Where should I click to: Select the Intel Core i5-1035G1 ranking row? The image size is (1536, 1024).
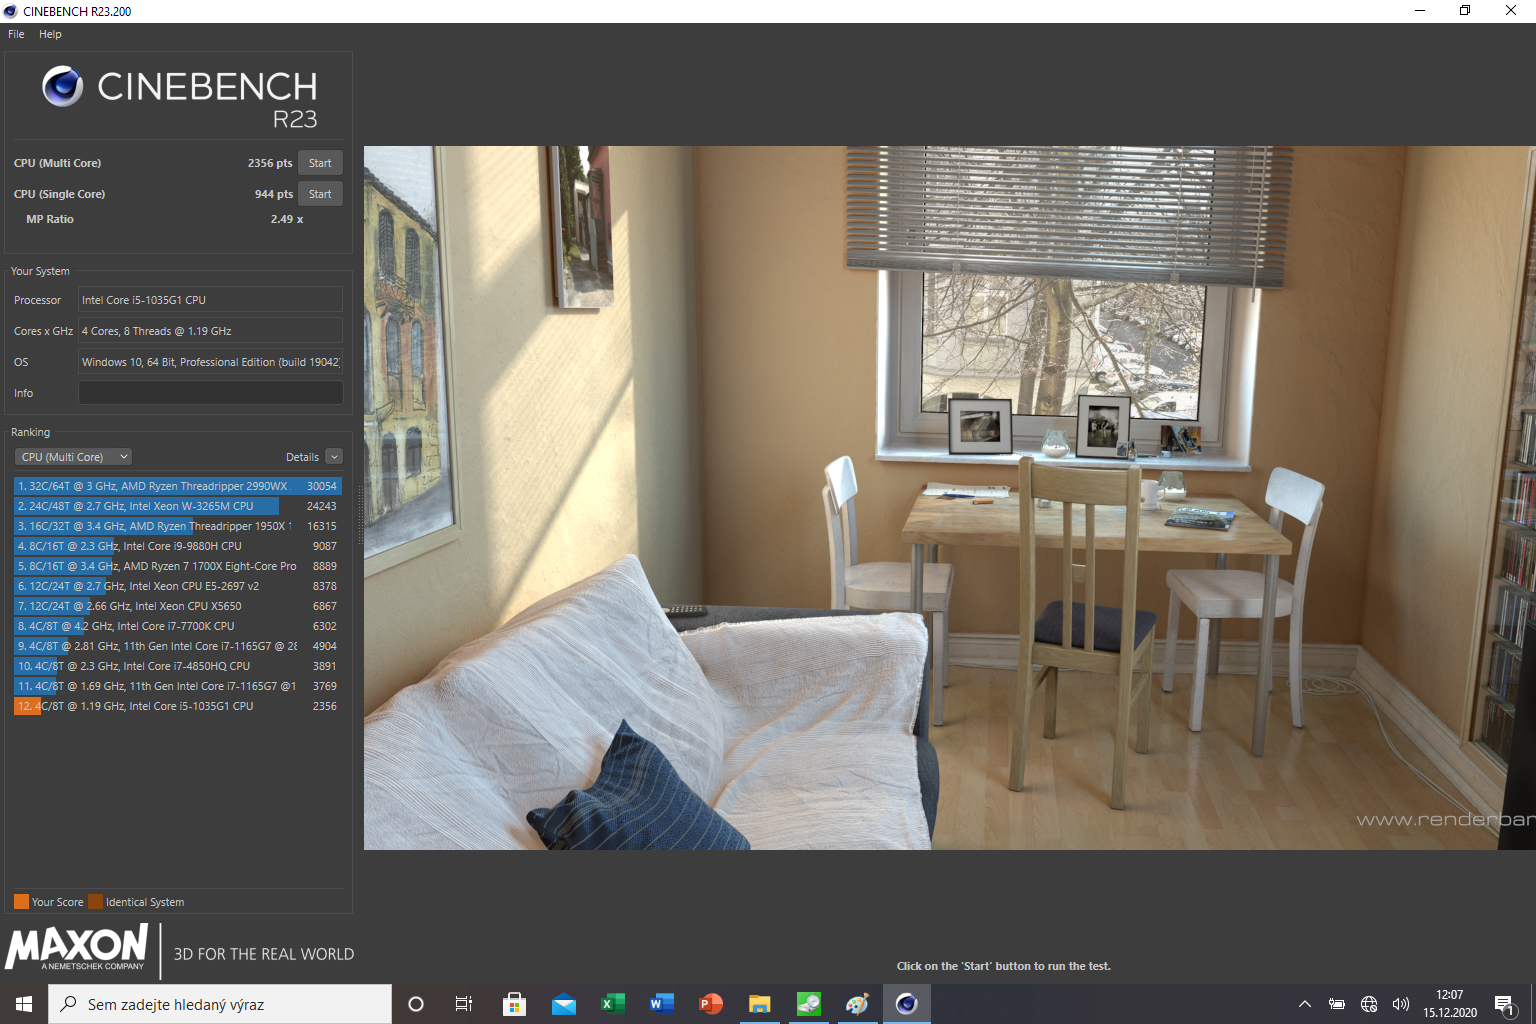[x=178, y=706]
